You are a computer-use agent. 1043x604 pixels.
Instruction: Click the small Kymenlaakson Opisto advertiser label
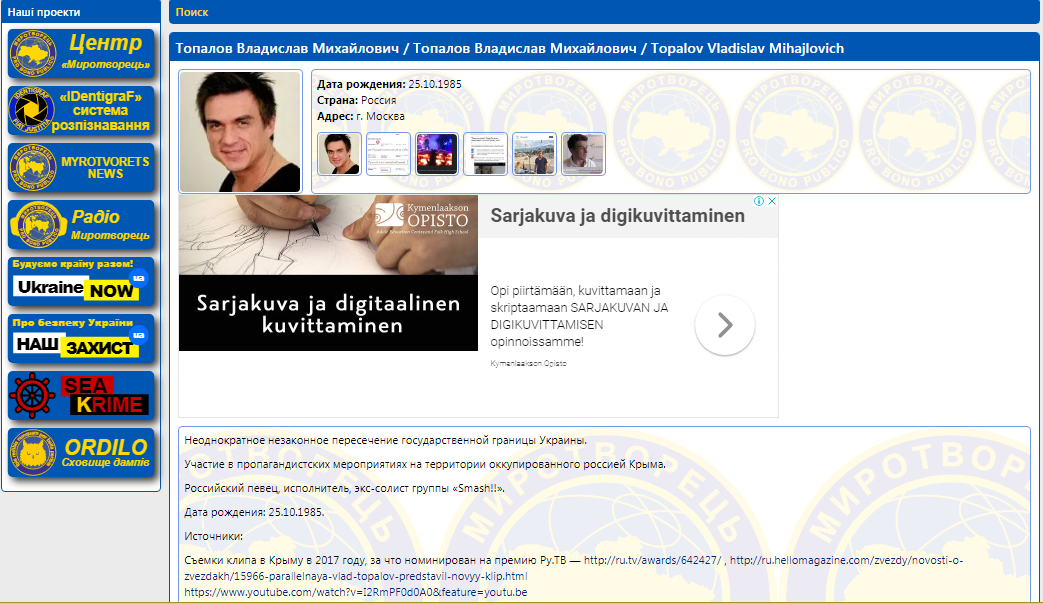[528, 363]
